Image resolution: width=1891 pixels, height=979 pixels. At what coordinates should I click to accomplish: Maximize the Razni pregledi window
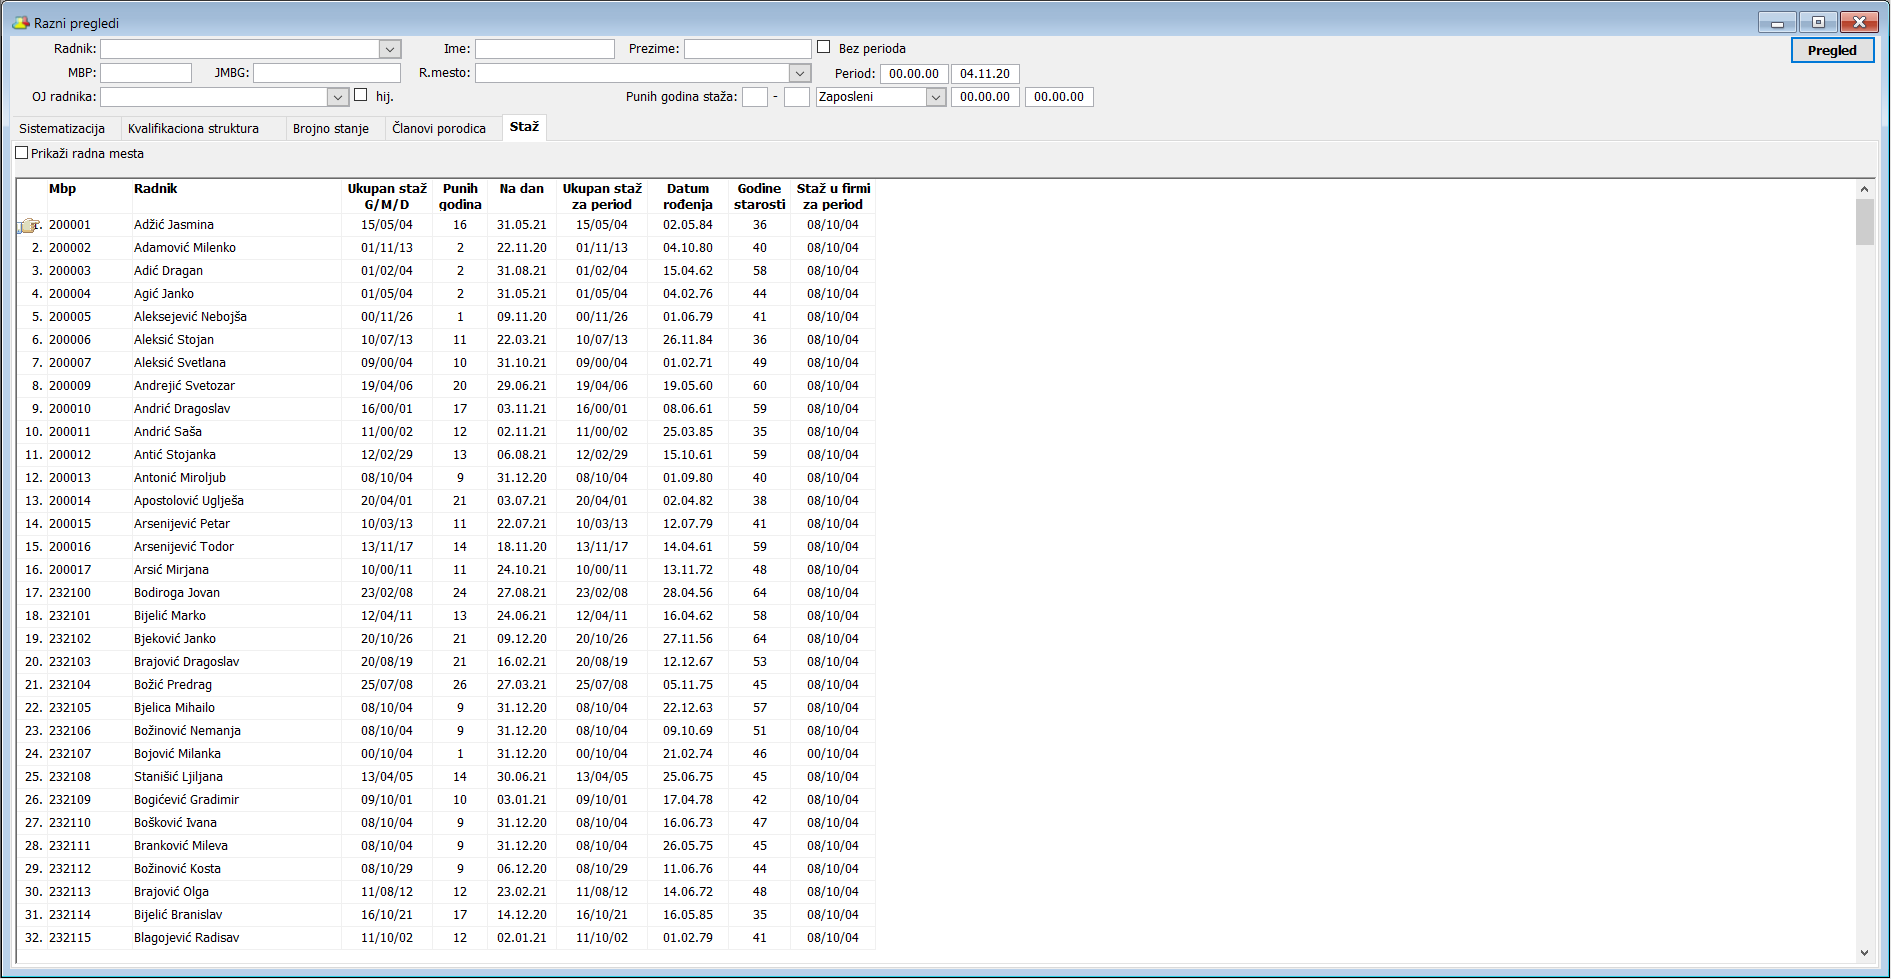click(1818, 22)
